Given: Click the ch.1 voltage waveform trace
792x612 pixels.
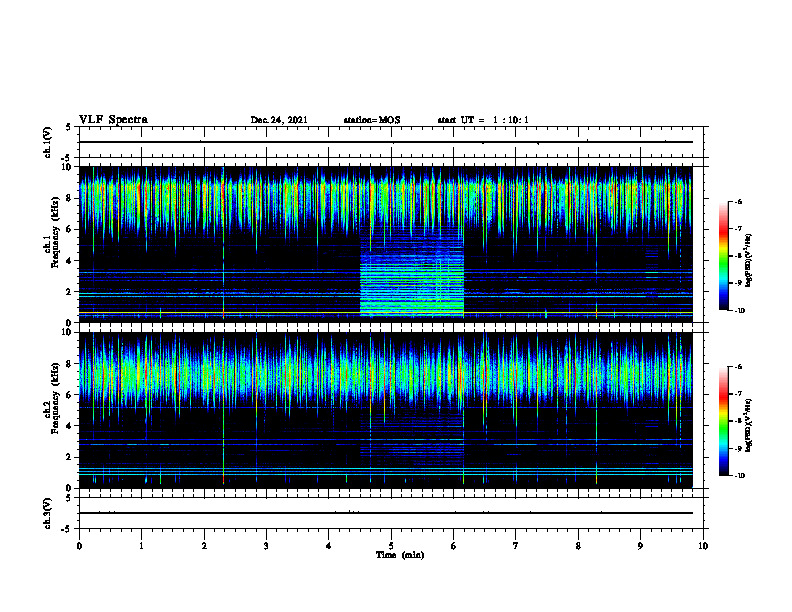Looking at the screenshot, I should (x=385, y=142).
